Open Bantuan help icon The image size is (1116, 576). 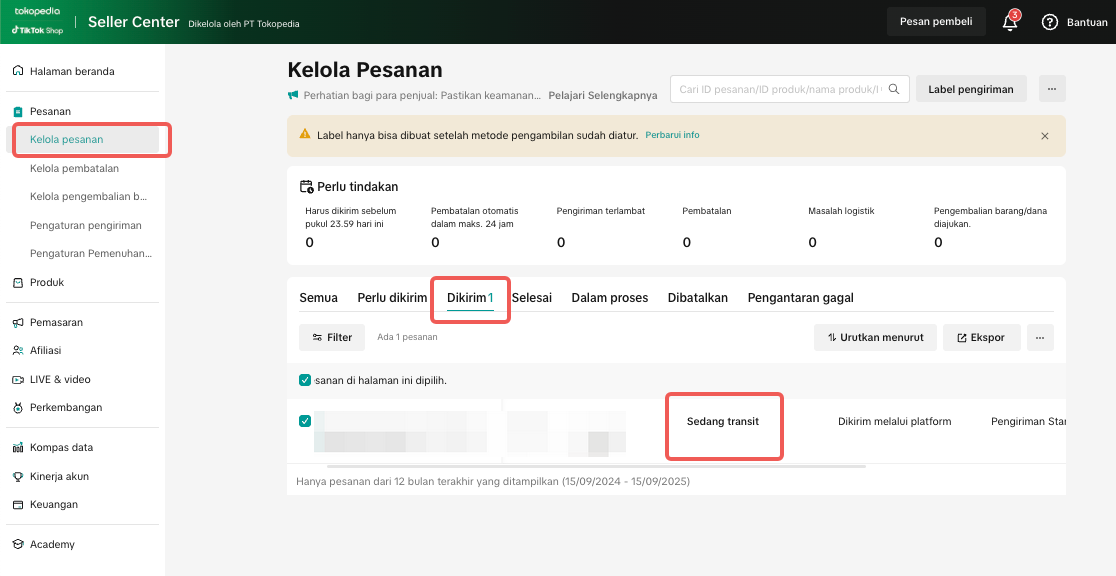pos(1050,22)
